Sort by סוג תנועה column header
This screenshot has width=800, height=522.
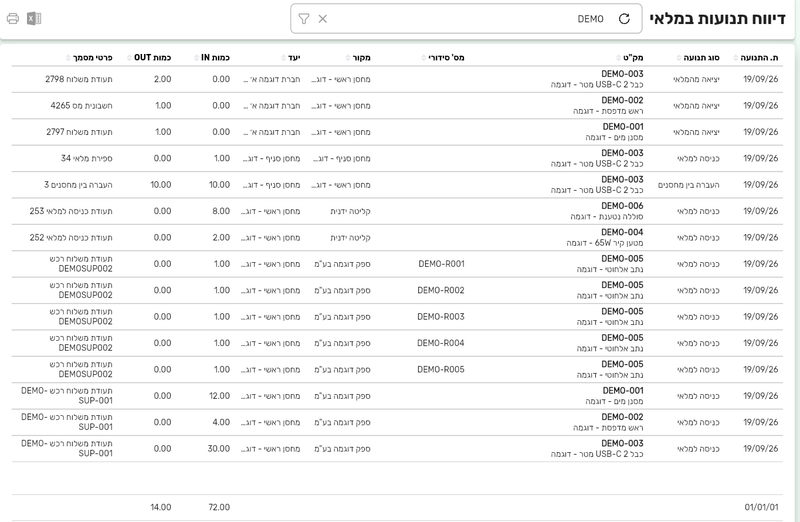tap(698, 58)
